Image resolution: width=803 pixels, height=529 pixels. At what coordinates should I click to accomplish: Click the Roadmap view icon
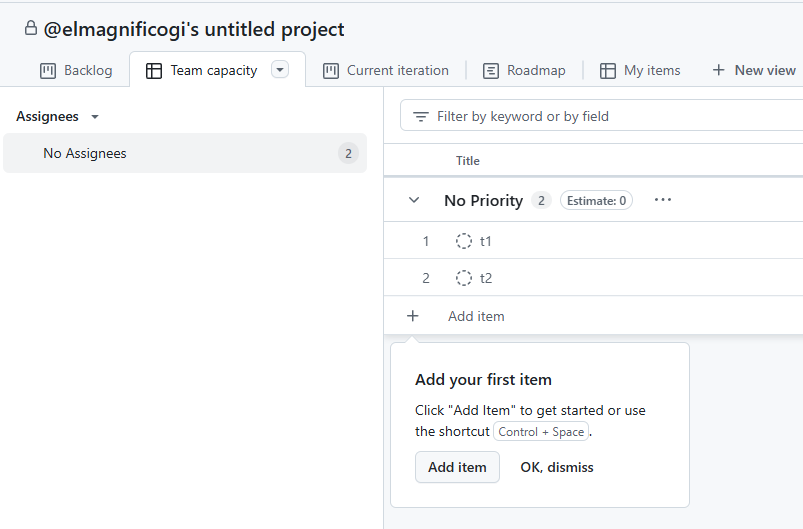(491, 71)
